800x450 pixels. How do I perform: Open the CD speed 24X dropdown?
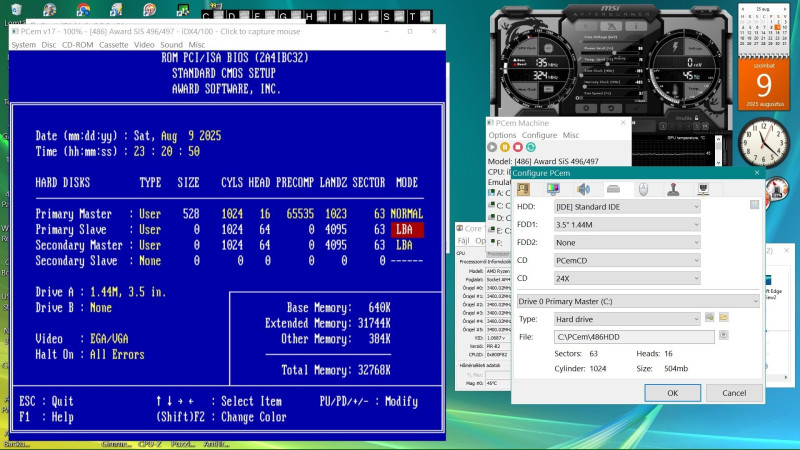(627, 278)
